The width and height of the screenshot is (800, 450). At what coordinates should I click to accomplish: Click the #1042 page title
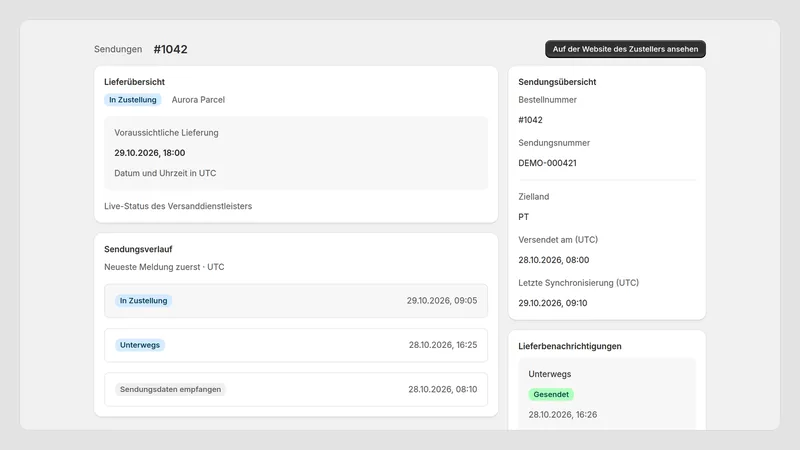tap(170, 49)
